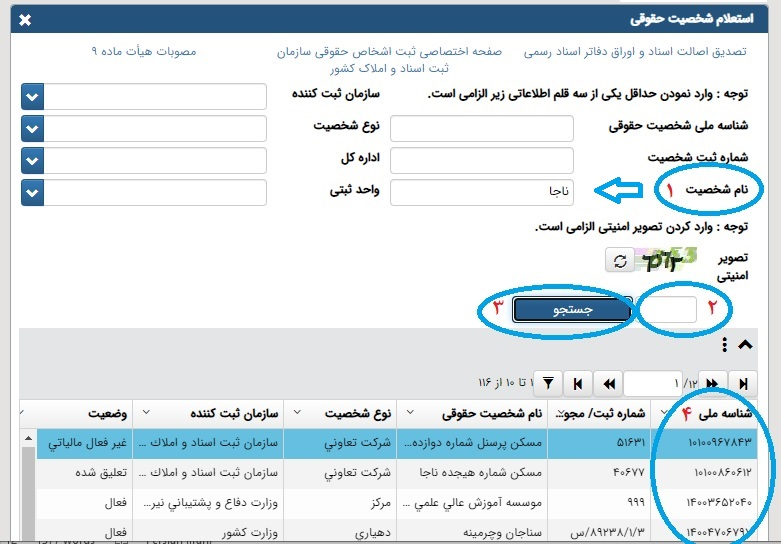The image size is (781, 544).
Task: Click the captcha code input field
Action: [x=666, y=310]
